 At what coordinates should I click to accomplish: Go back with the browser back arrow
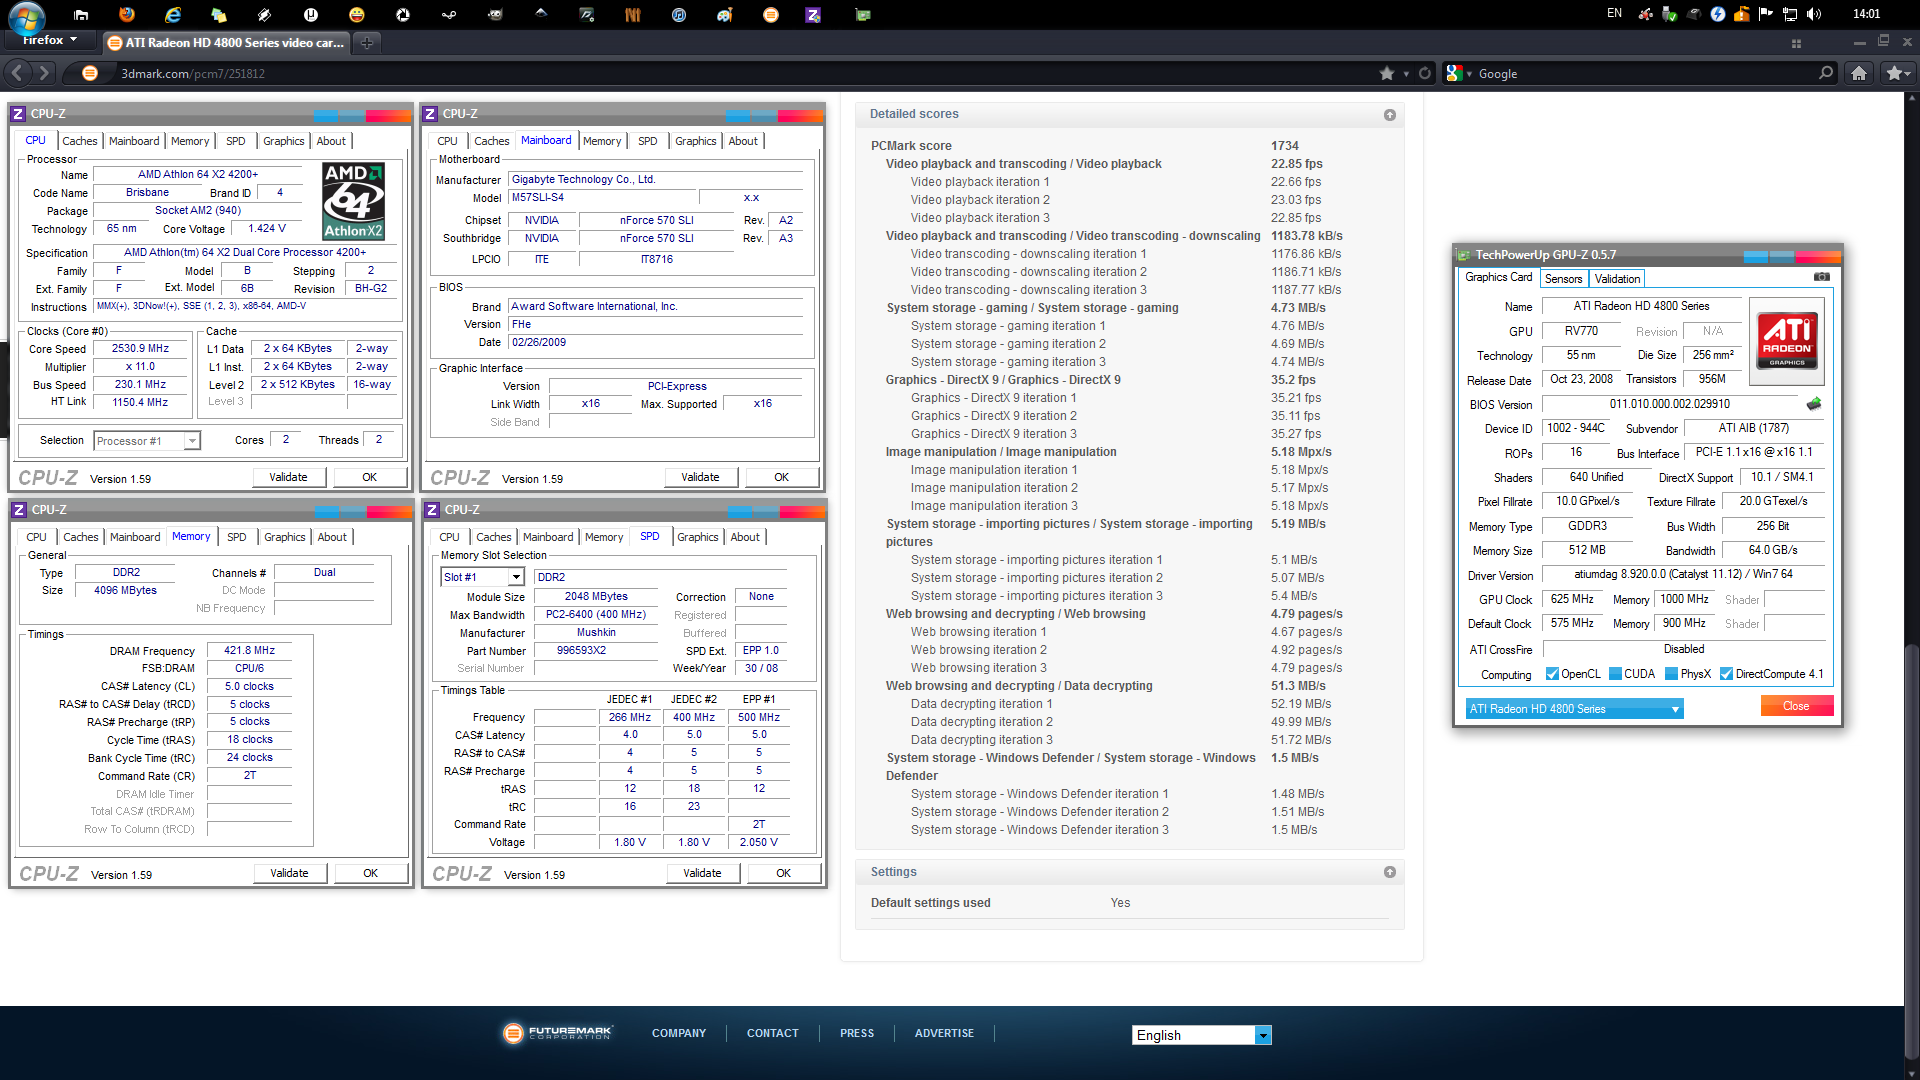click(17, 73)
